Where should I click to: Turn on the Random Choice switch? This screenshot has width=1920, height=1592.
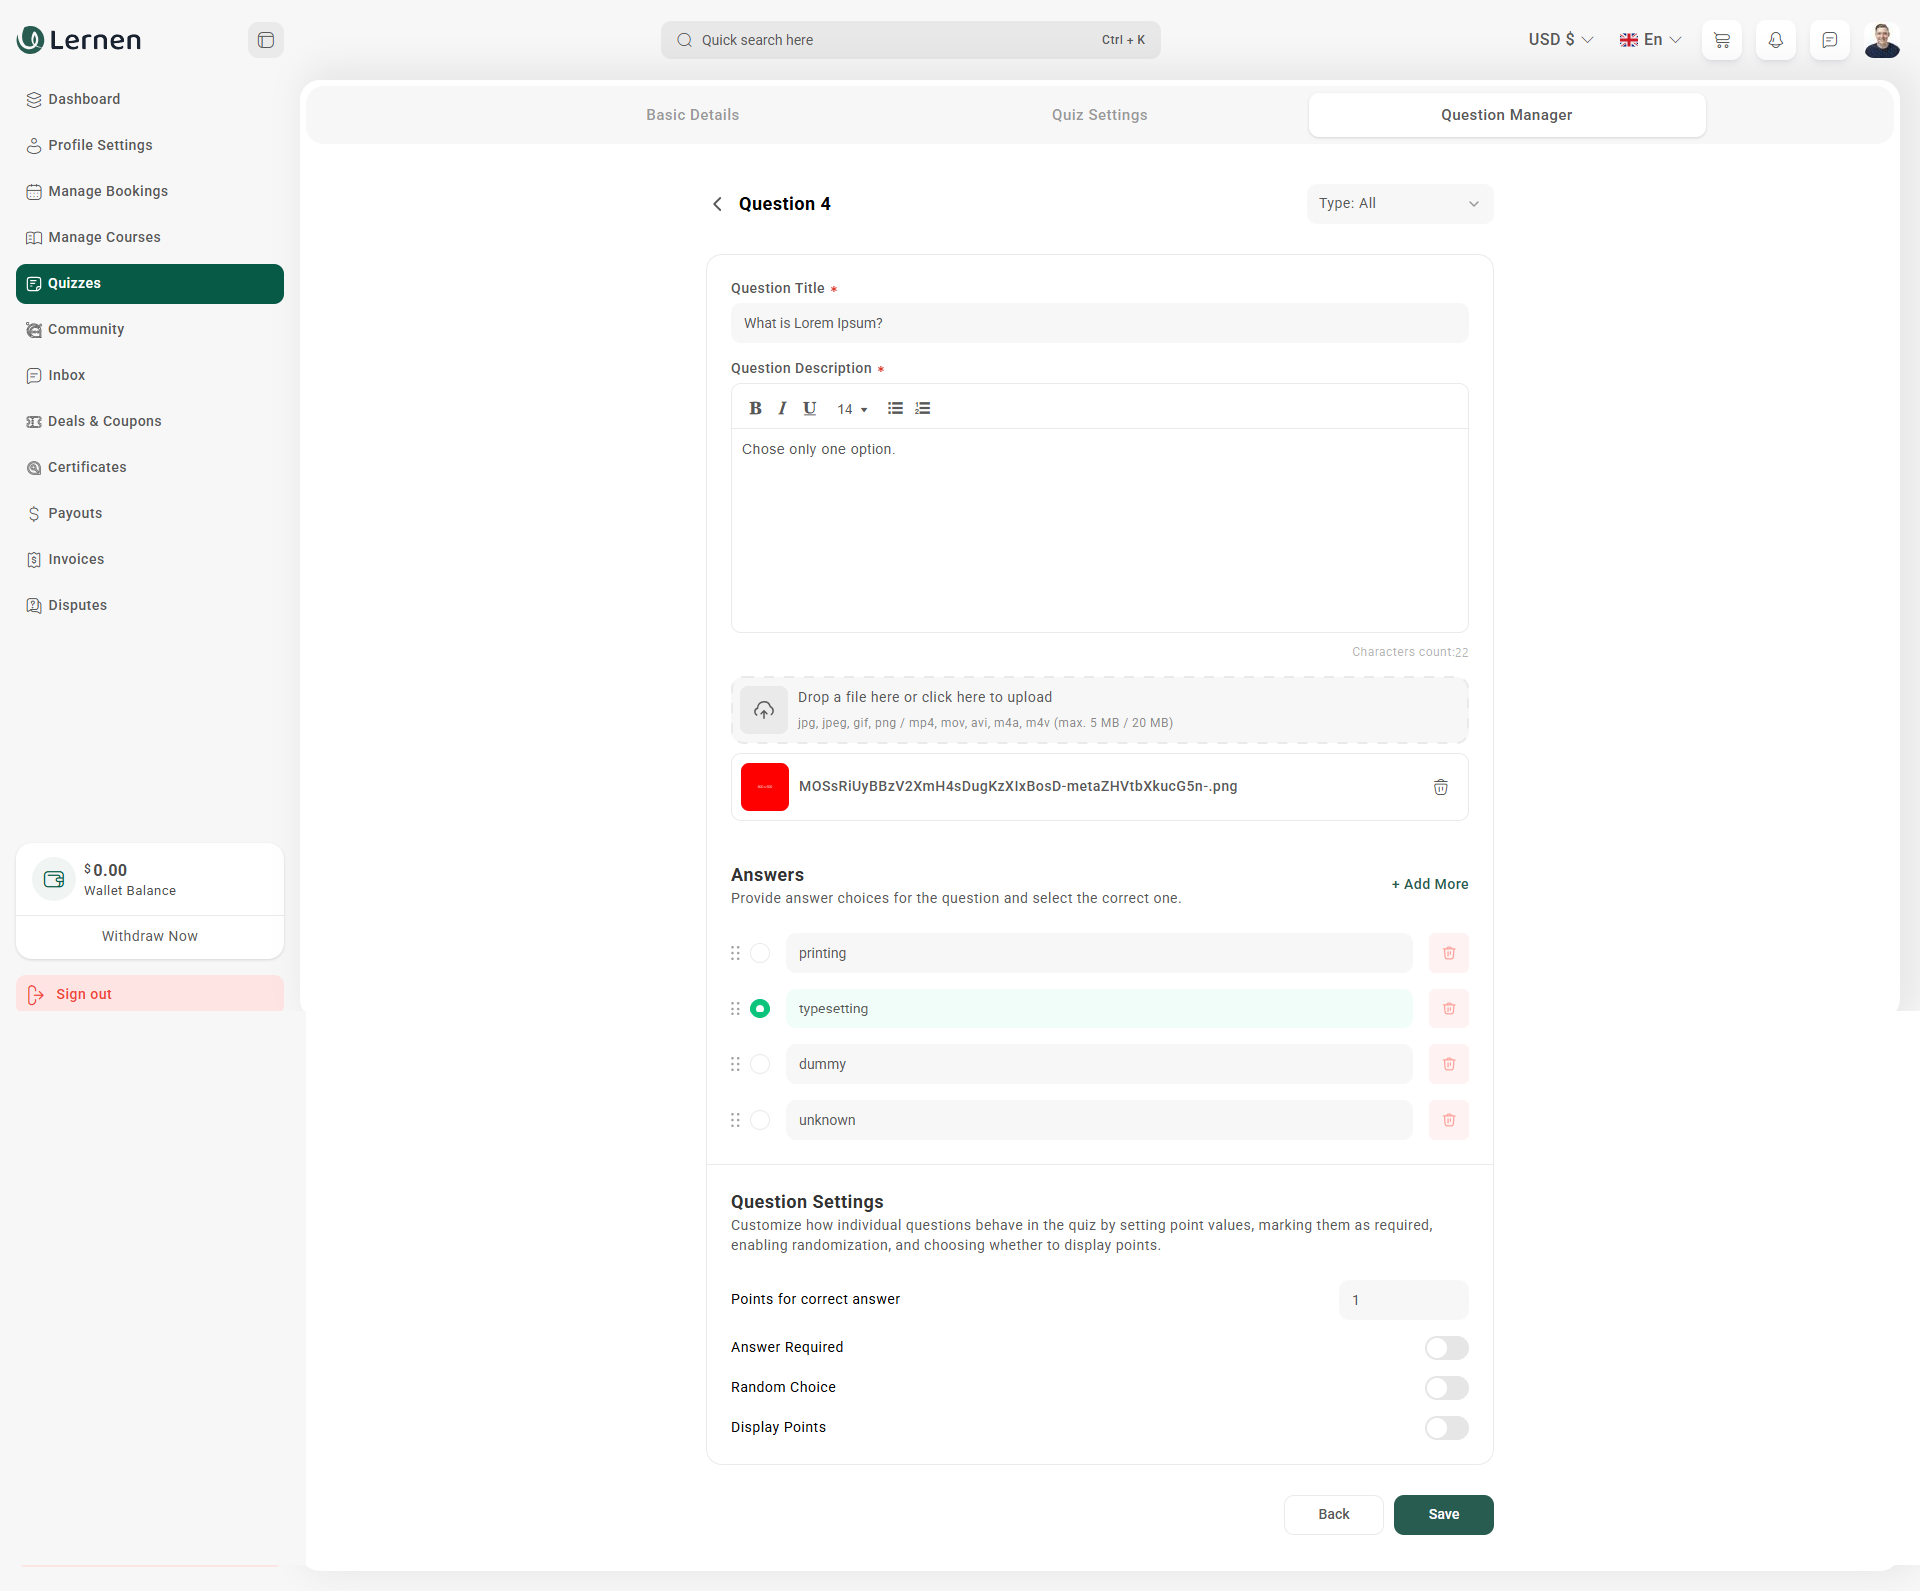coord(1446,1388)
